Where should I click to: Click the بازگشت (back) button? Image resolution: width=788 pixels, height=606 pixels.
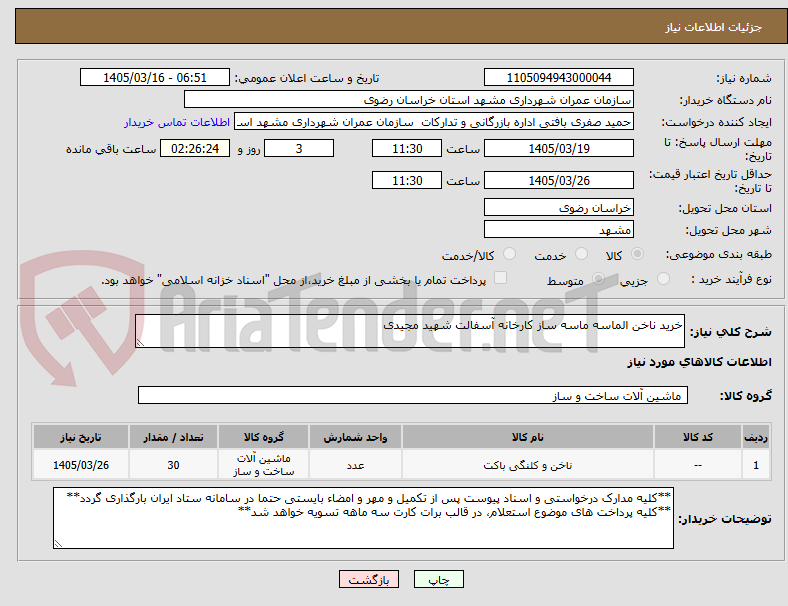click(x=369, y=579)
